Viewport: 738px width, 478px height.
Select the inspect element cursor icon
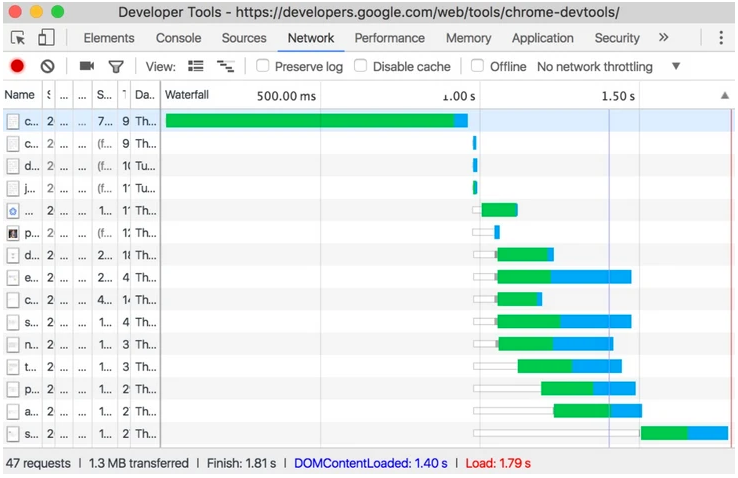click(18, 38)
